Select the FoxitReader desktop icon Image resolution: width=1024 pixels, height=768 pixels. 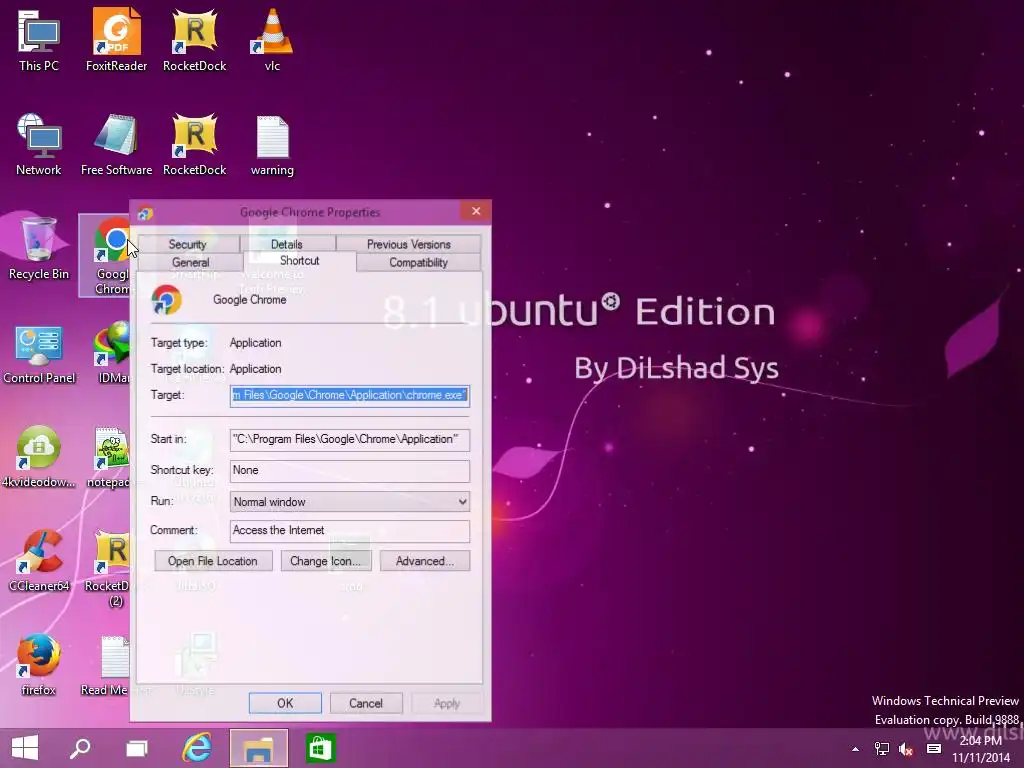click(x=116, y=39)
